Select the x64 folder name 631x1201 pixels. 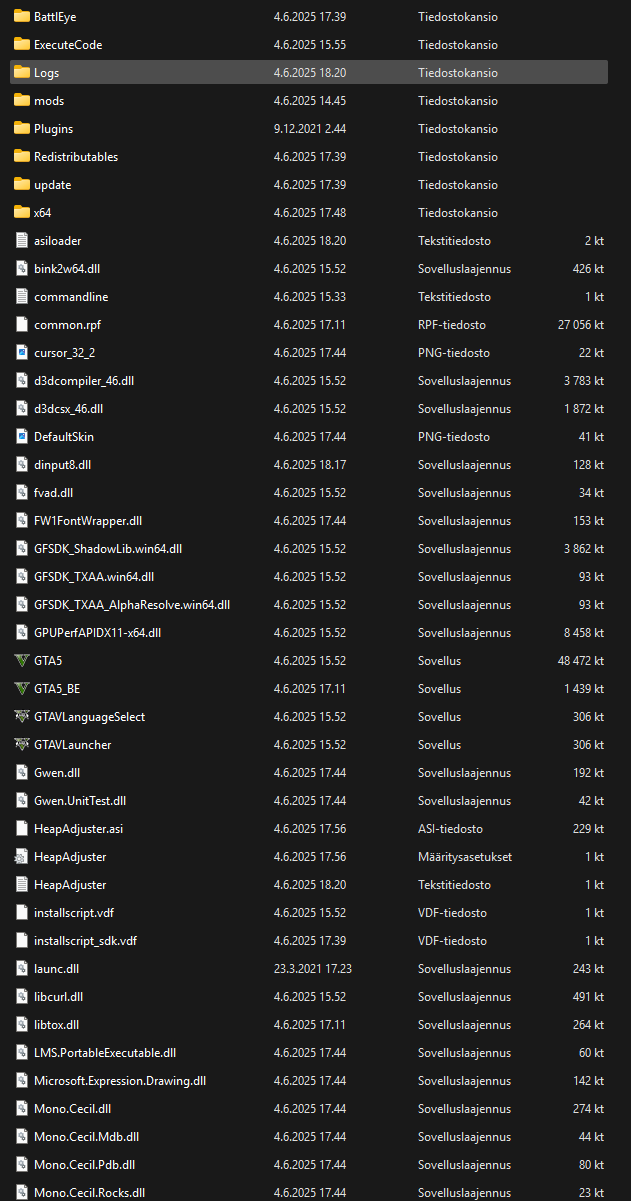42,213
